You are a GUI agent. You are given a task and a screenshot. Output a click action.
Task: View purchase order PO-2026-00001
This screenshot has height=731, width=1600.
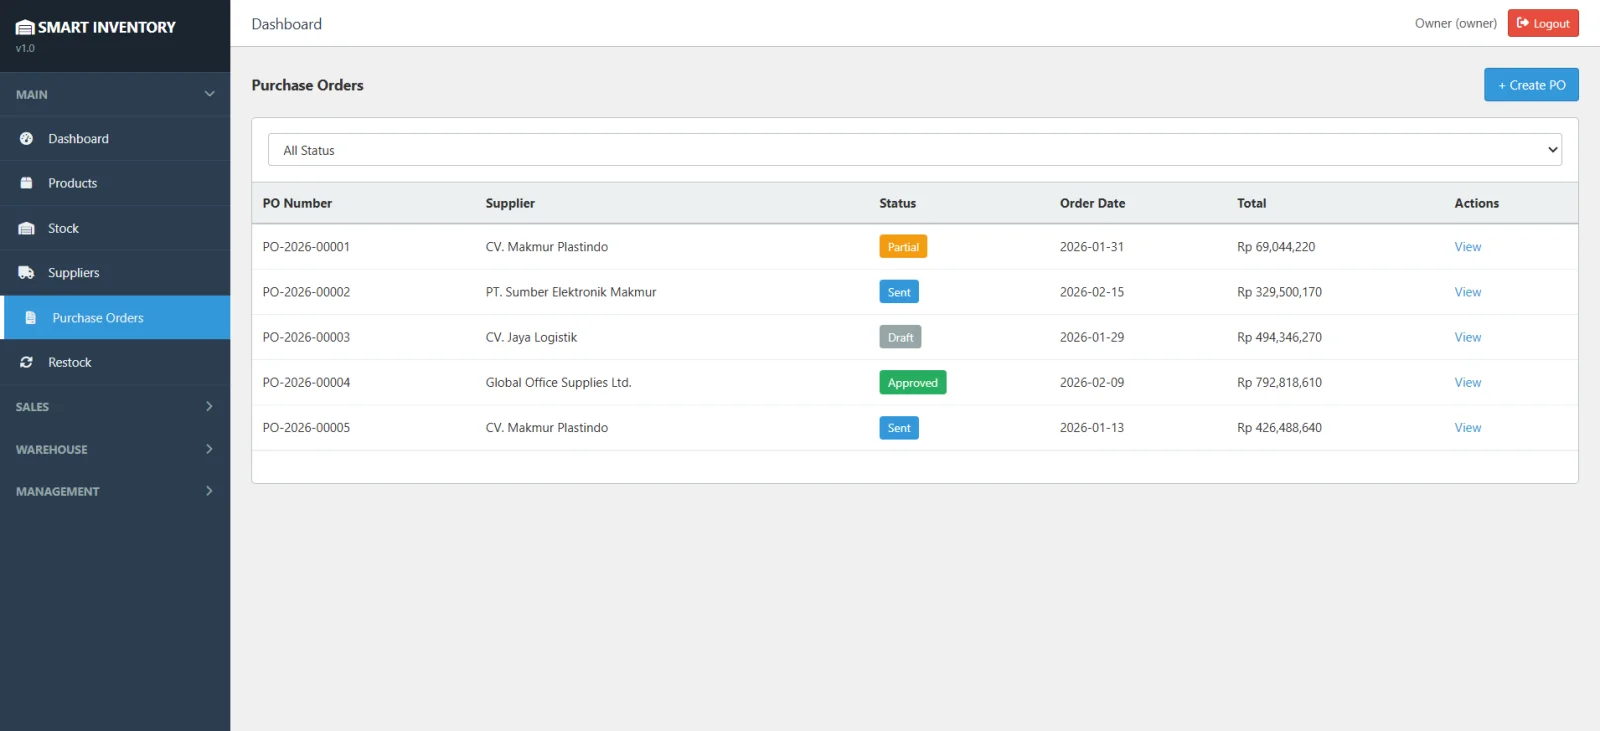1467,247
